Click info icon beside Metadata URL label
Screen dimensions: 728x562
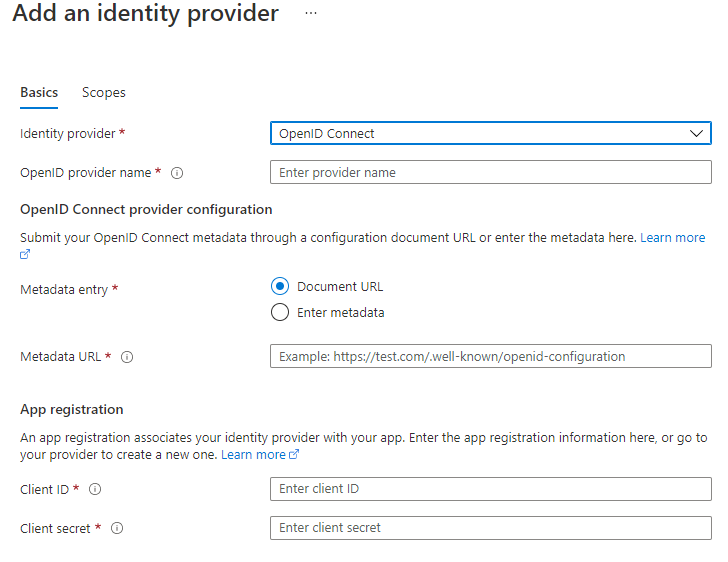pos(127,357)
